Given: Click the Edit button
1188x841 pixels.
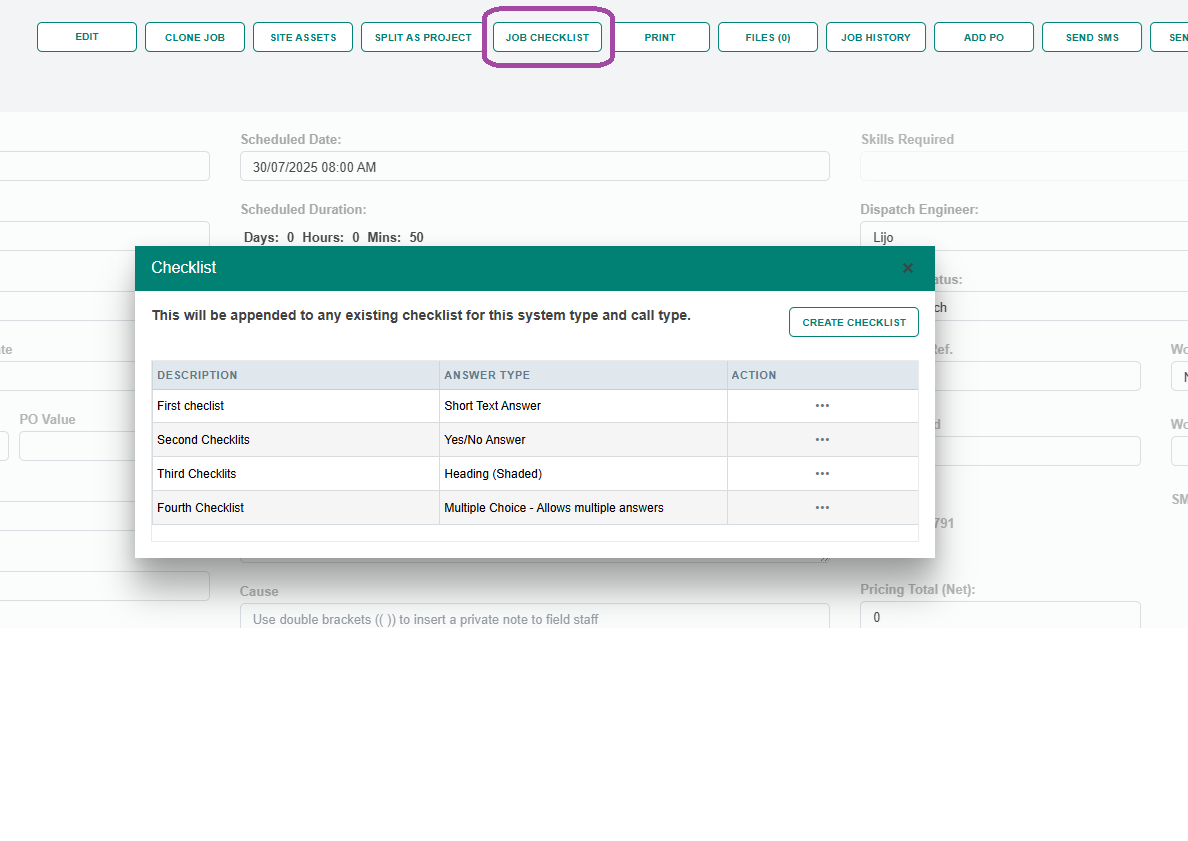Looking at the screenshot, I should tap(87, 37).
